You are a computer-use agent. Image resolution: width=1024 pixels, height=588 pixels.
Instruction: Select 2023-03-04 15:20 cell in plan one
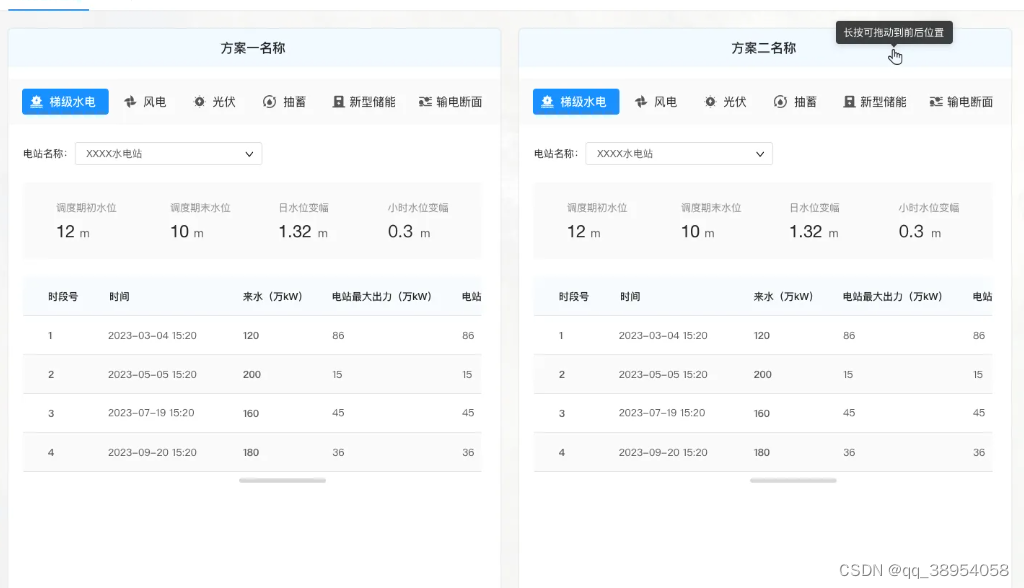tap(152, 335)
